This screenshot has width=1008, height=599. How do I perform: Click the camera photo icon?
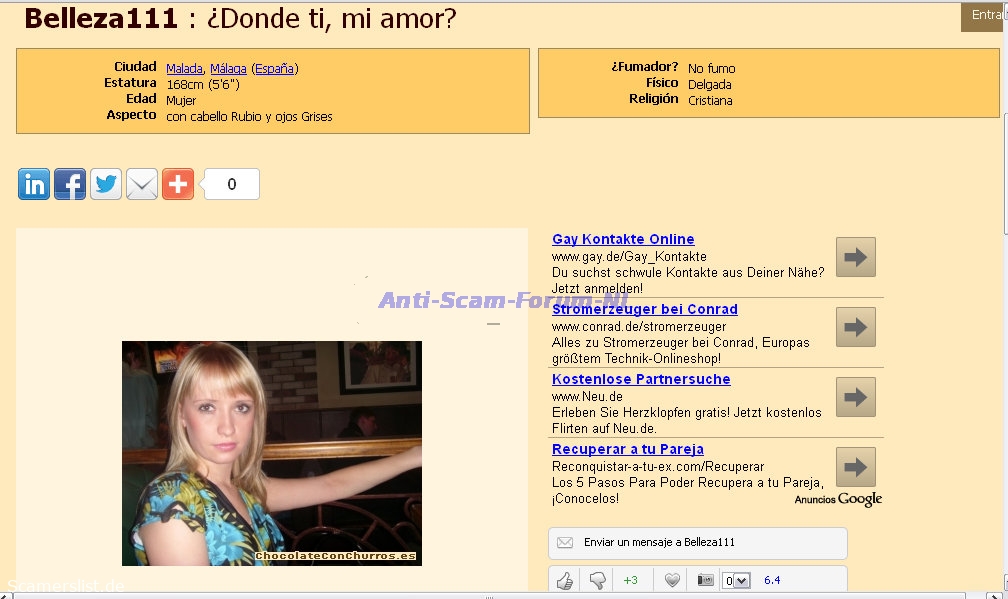(705, 580)
